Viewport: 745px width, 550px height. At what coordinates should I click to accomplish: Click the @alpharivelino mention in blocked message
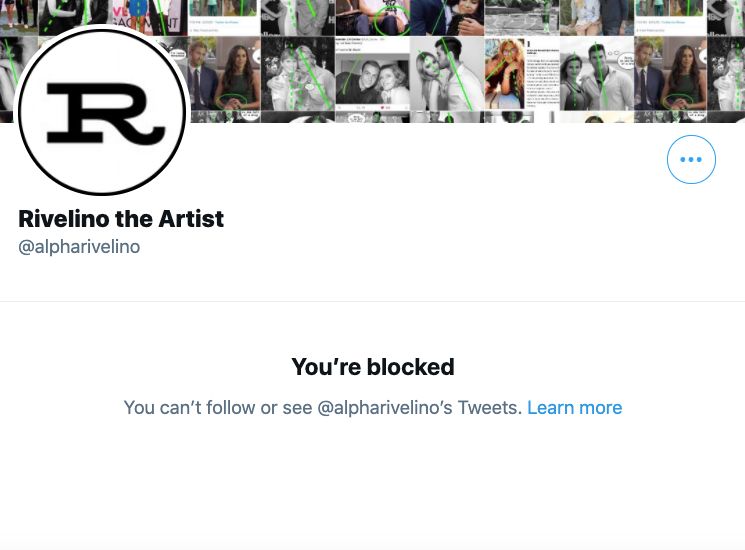[384, 408]
